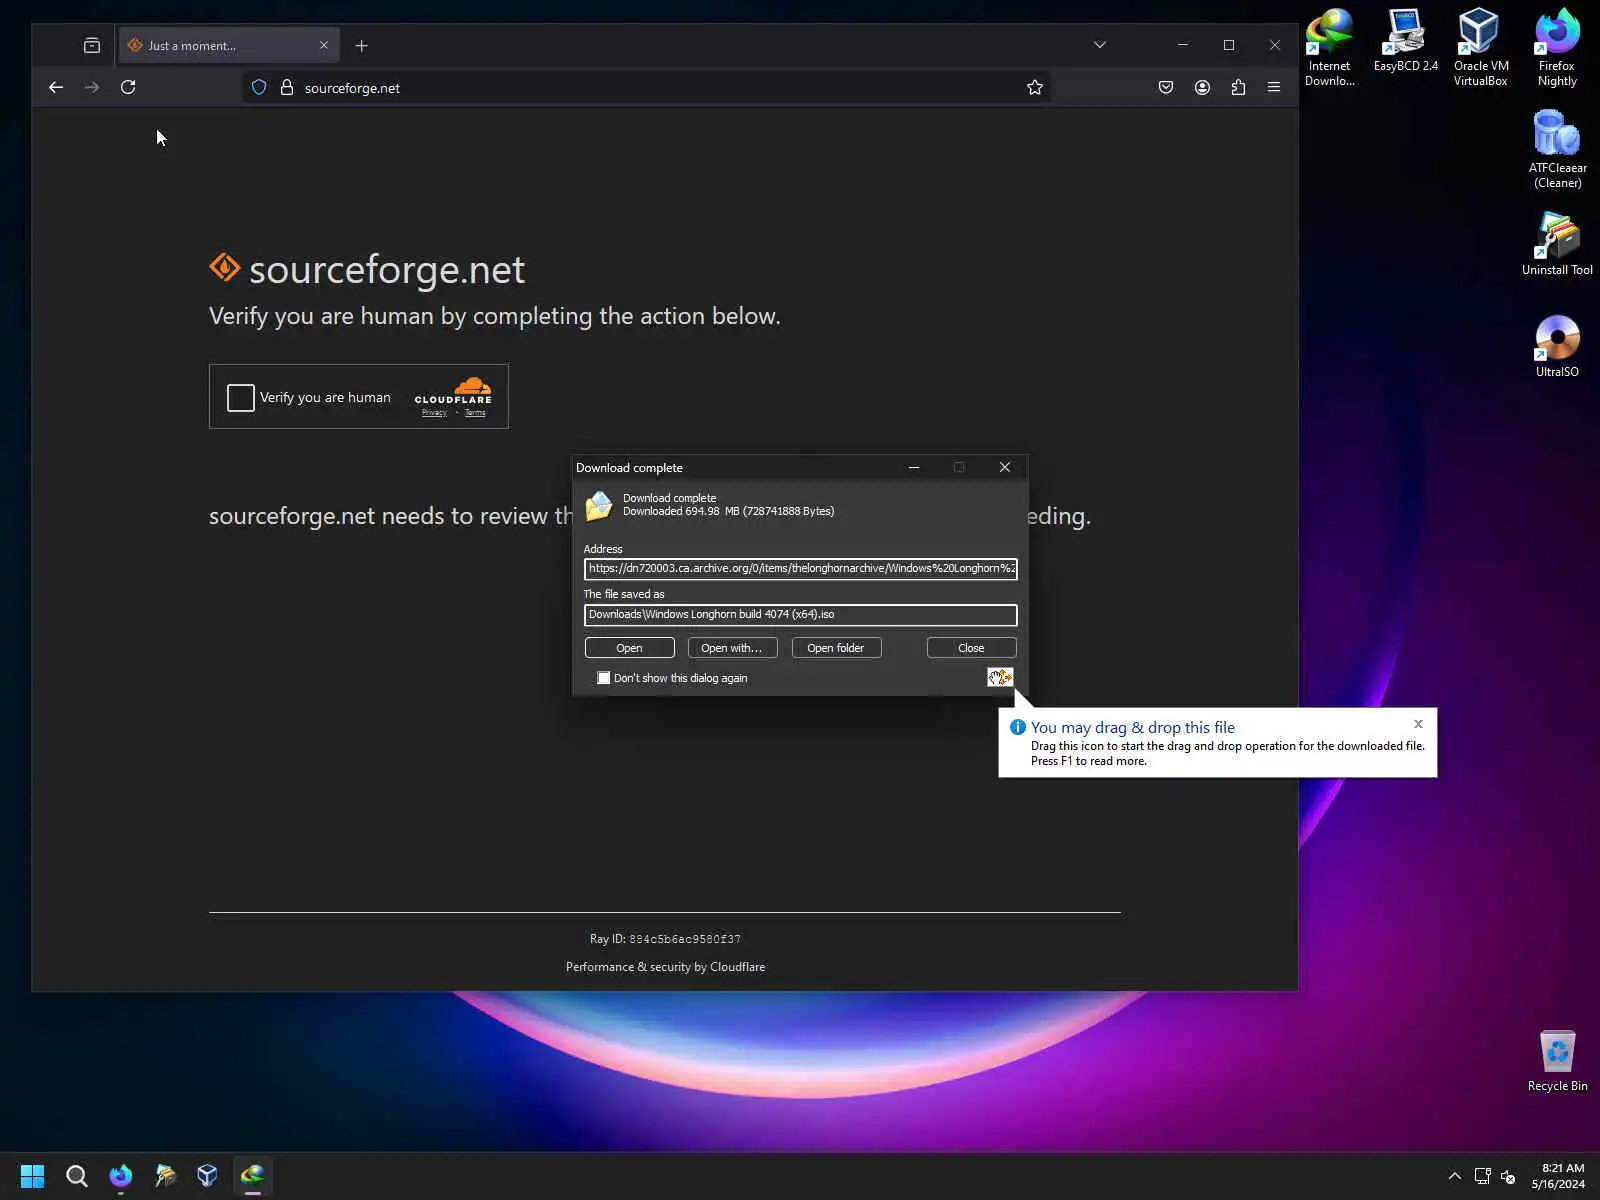Select the Firefox Nightly desktop shortcut
Viewport: 1600px width, 1200px height.
coord(1557,48)
